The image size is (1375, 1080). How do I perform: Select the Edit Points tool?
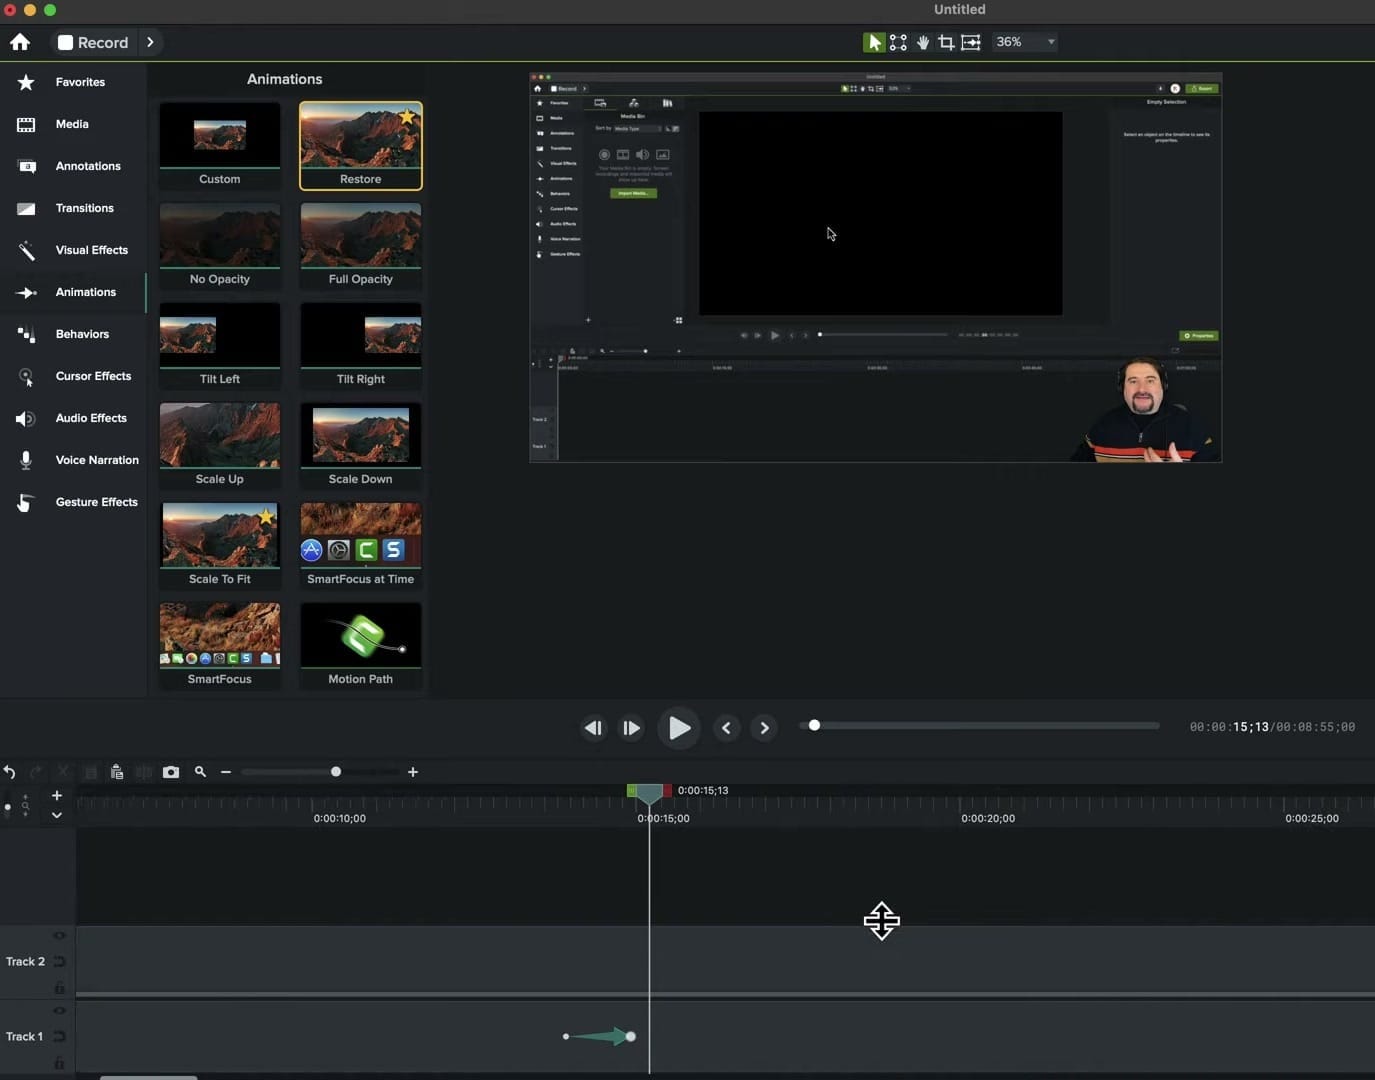(897, 42)
